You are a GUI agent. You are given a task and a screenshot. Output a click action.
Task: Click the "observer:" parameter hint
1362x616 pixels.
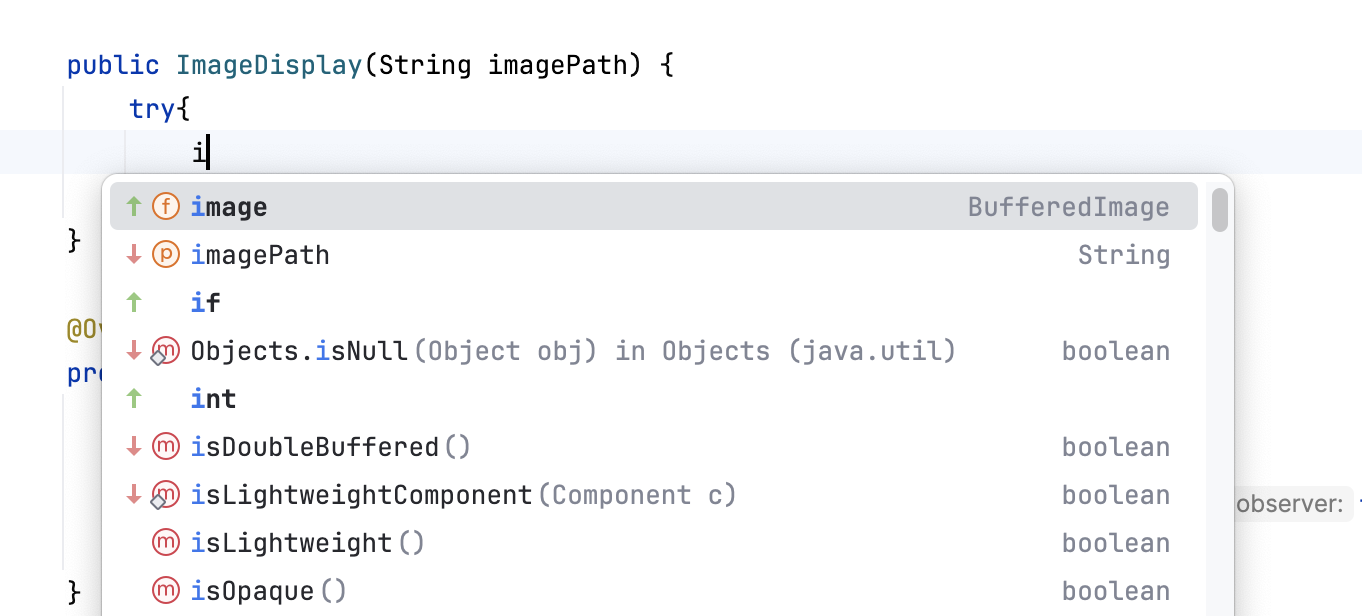(1289, 504)
